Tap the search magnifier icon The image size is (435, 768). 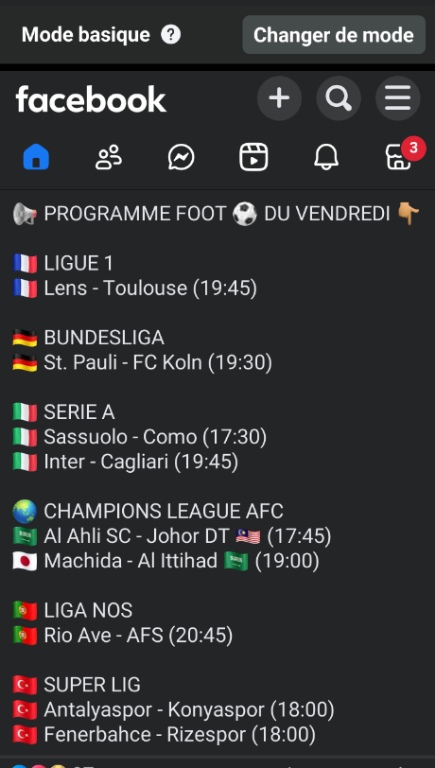pyautogui.click(x=338, y=98)
